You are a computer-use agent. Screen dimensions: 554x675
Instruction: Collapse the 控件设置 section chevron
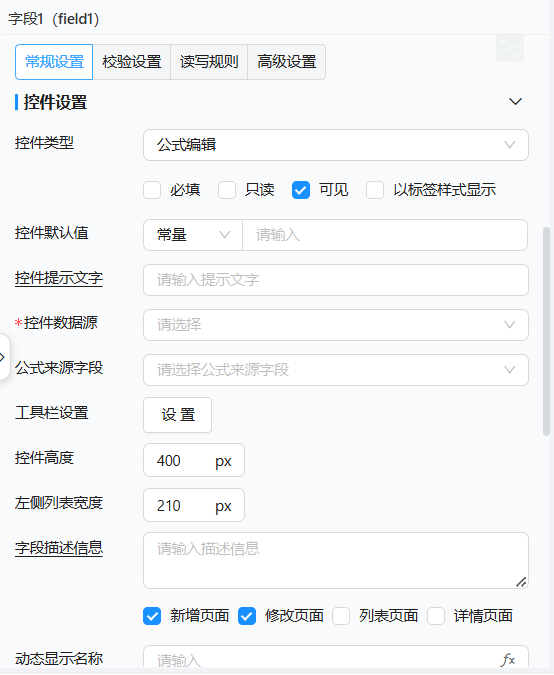pyautogui.click(x=515, y=102)
